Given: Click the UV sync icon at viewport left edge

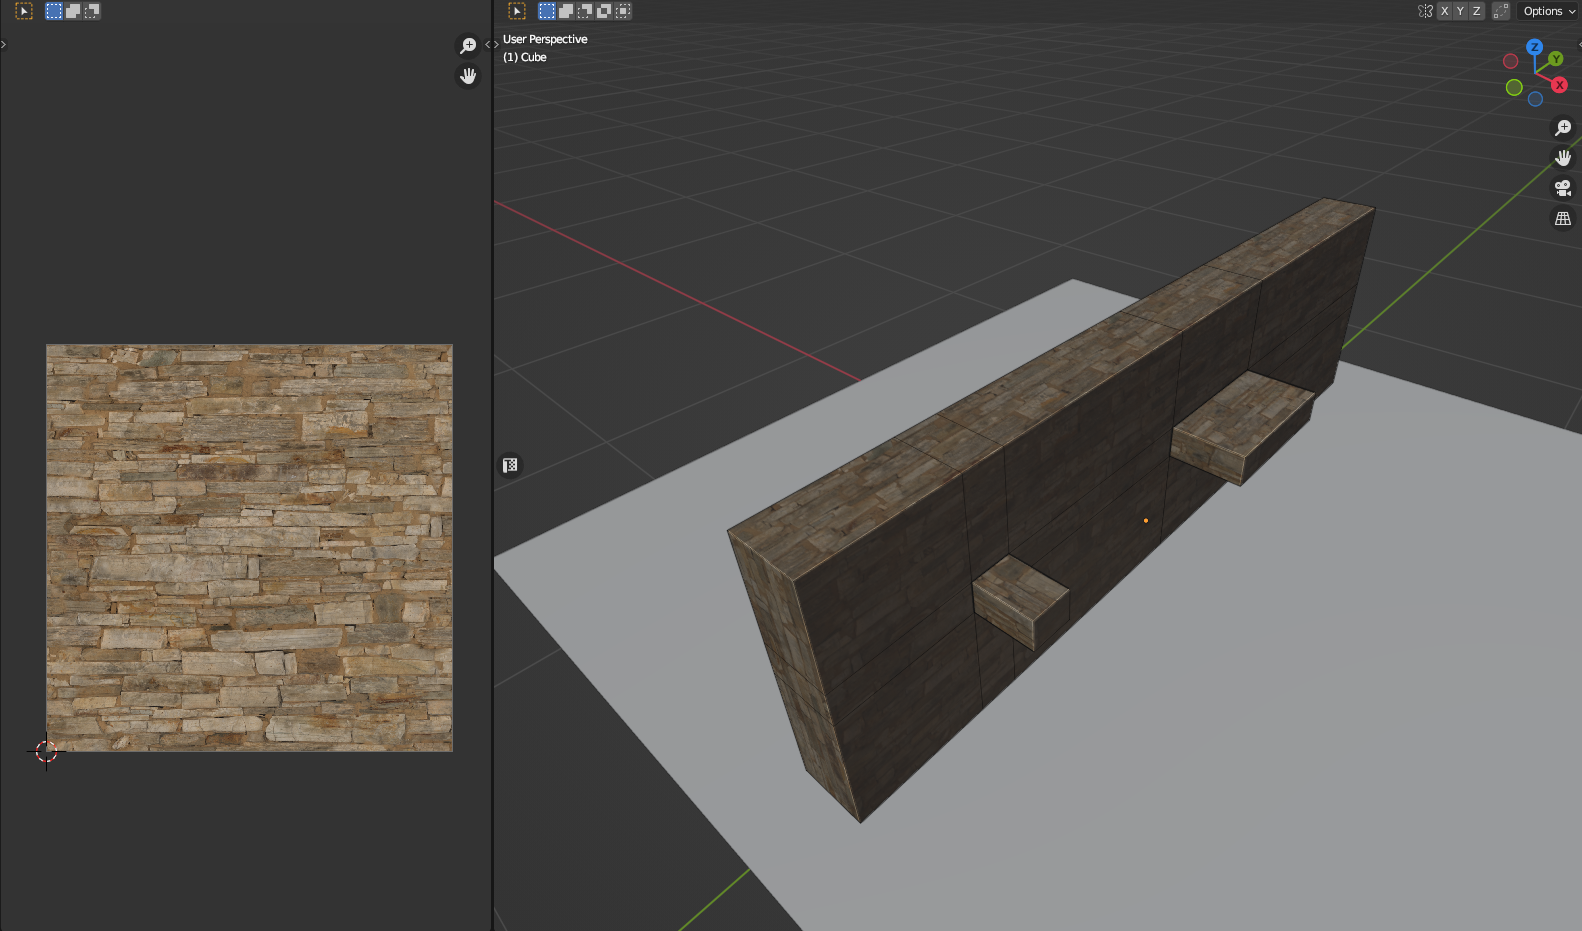Looking at the screenshot, I should click(510, 465).
